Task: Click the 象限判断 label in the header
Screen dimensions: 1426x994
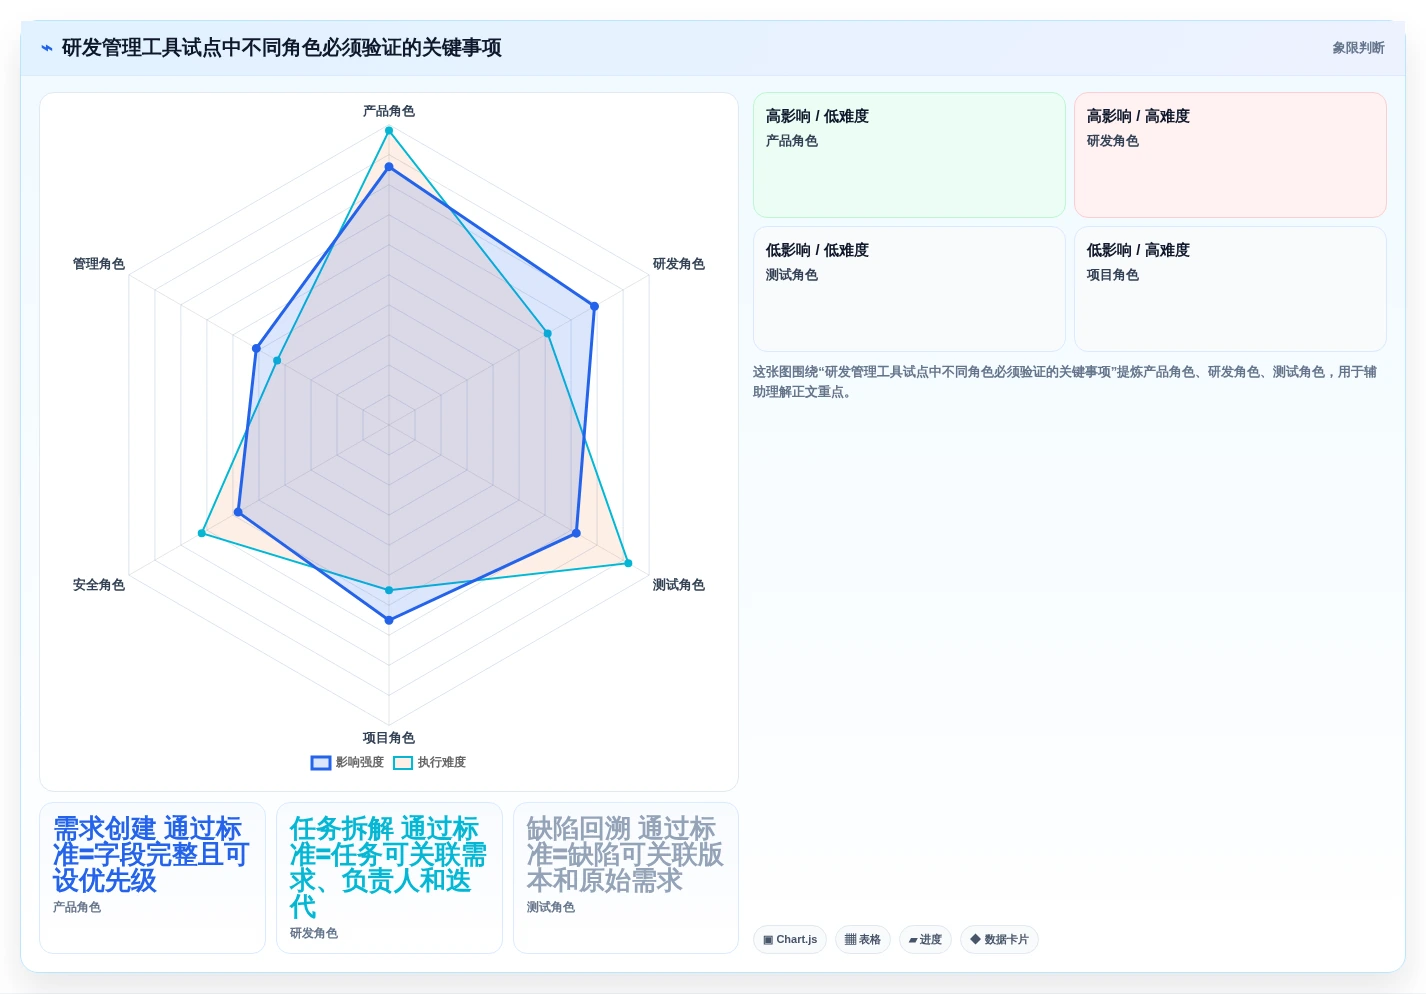Action: click(x=1358, y=48)
